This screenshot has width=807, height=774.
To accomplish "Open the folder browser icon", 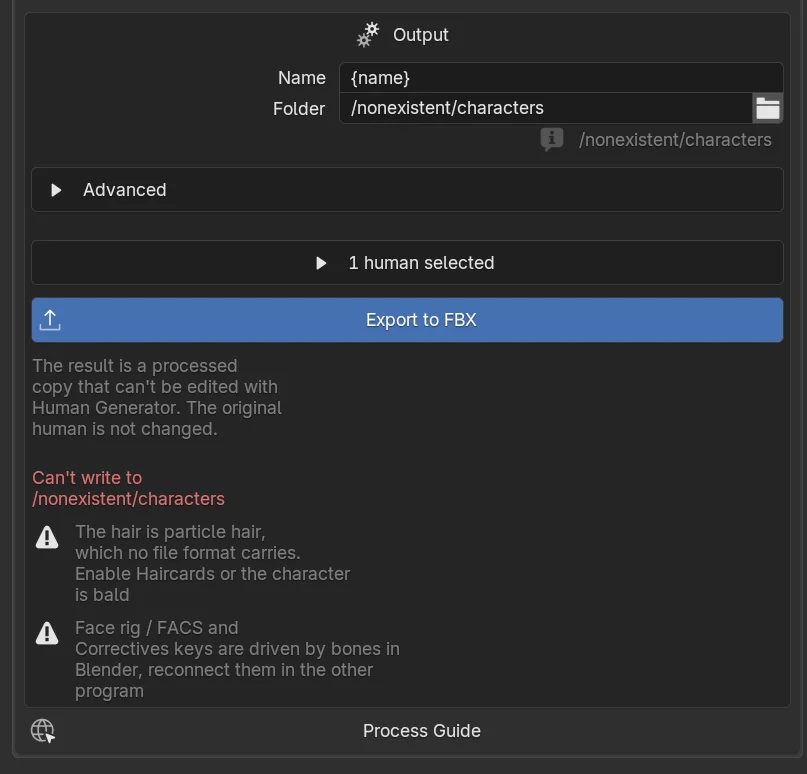I will [x=767, y=108].
